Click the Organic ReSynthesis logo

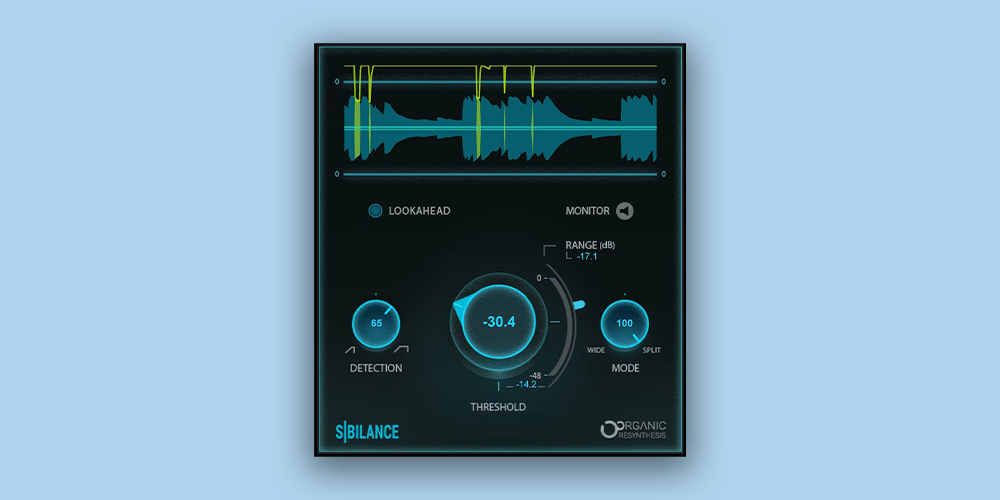point(634,429)
